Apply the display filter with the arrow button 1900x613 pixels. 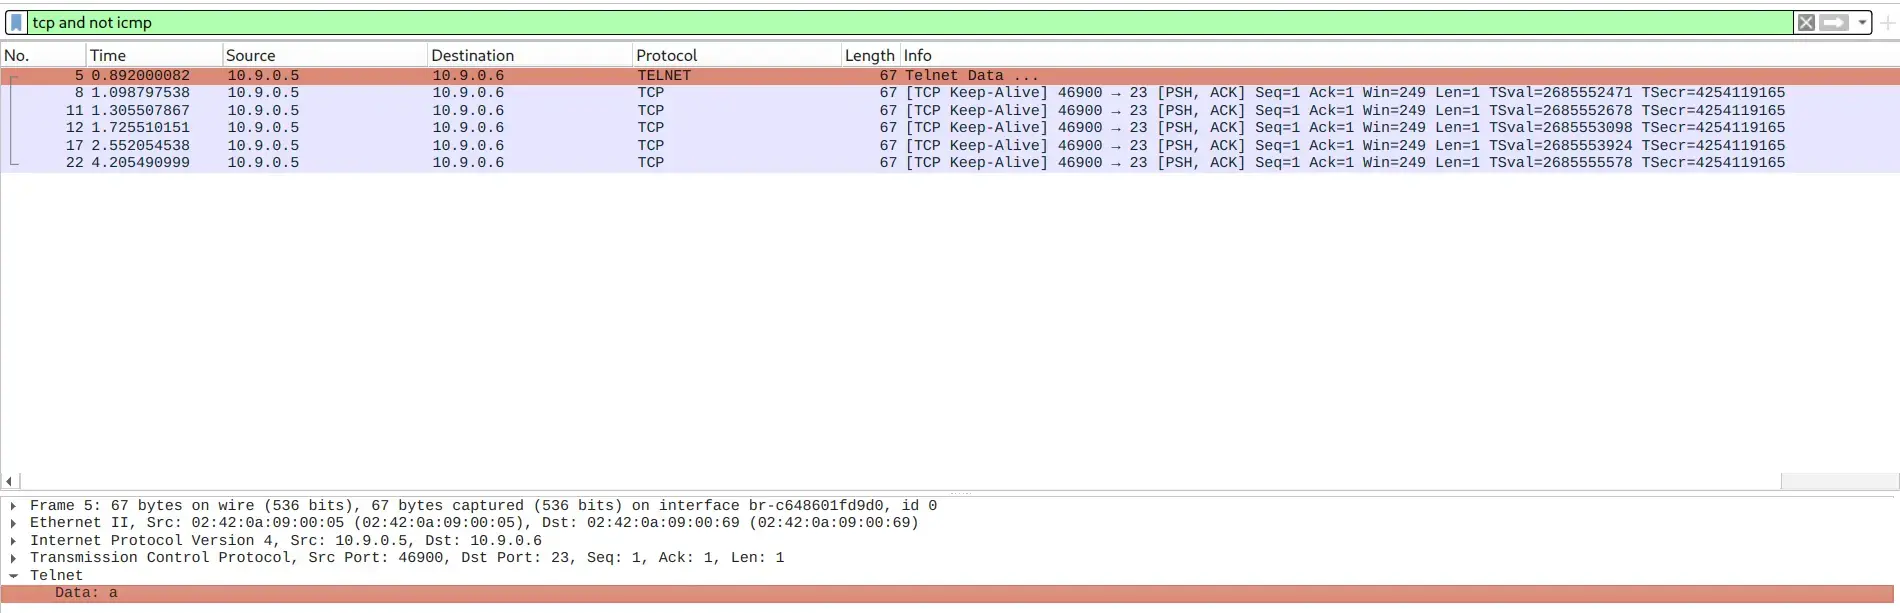tap(1834, 22)
